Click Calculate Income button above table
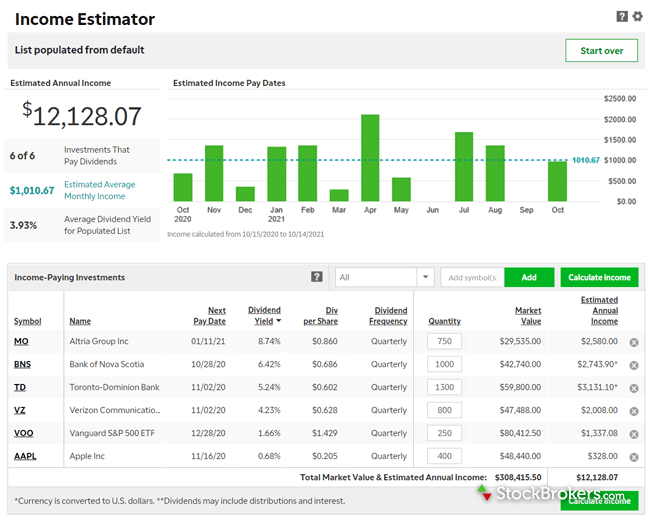 (599, 277)
